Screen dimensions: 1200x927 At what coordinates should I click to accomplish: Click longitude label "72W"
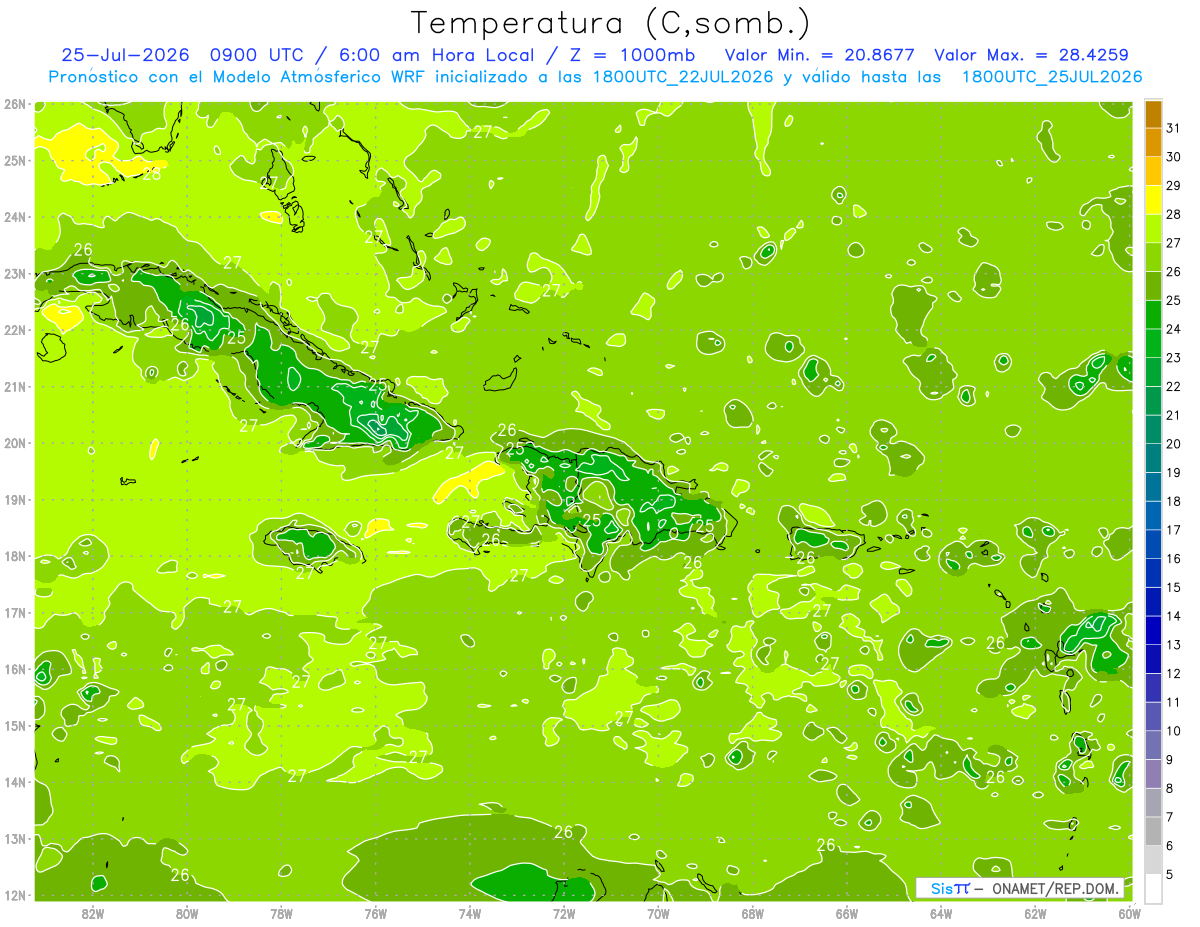(x=564, y=913)
